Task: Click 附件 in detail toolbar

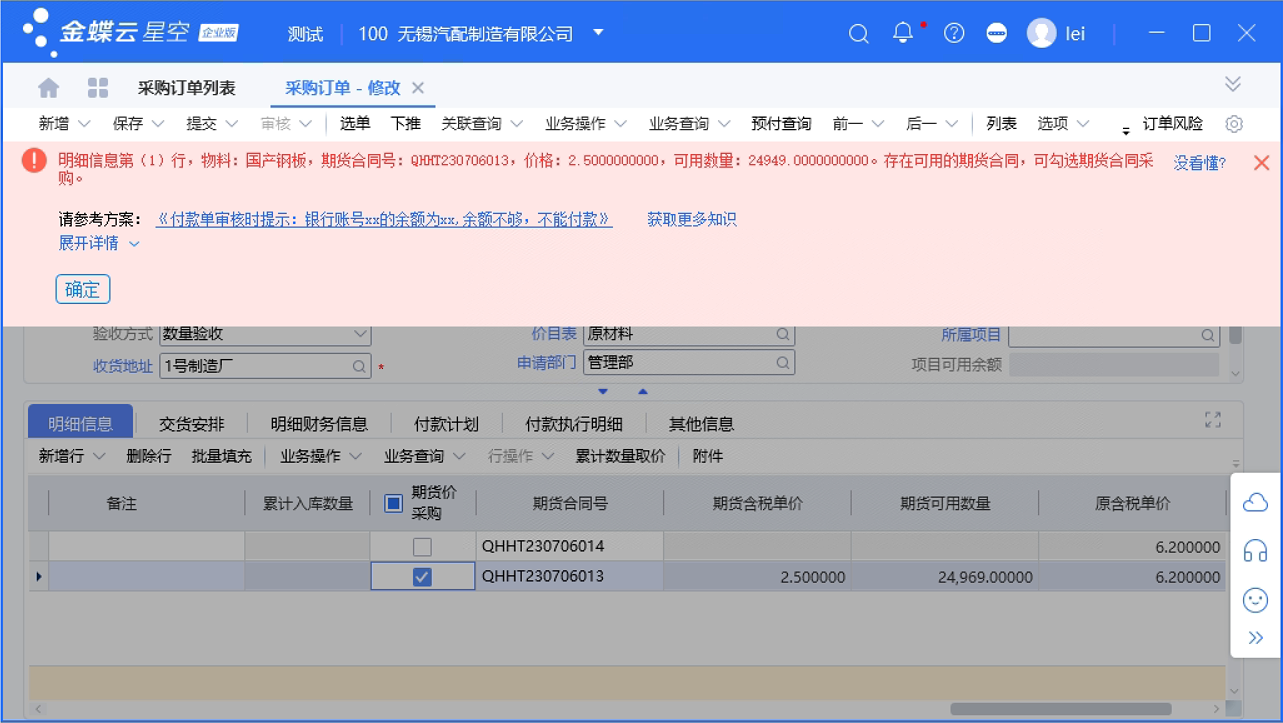Action: [707, 456]
